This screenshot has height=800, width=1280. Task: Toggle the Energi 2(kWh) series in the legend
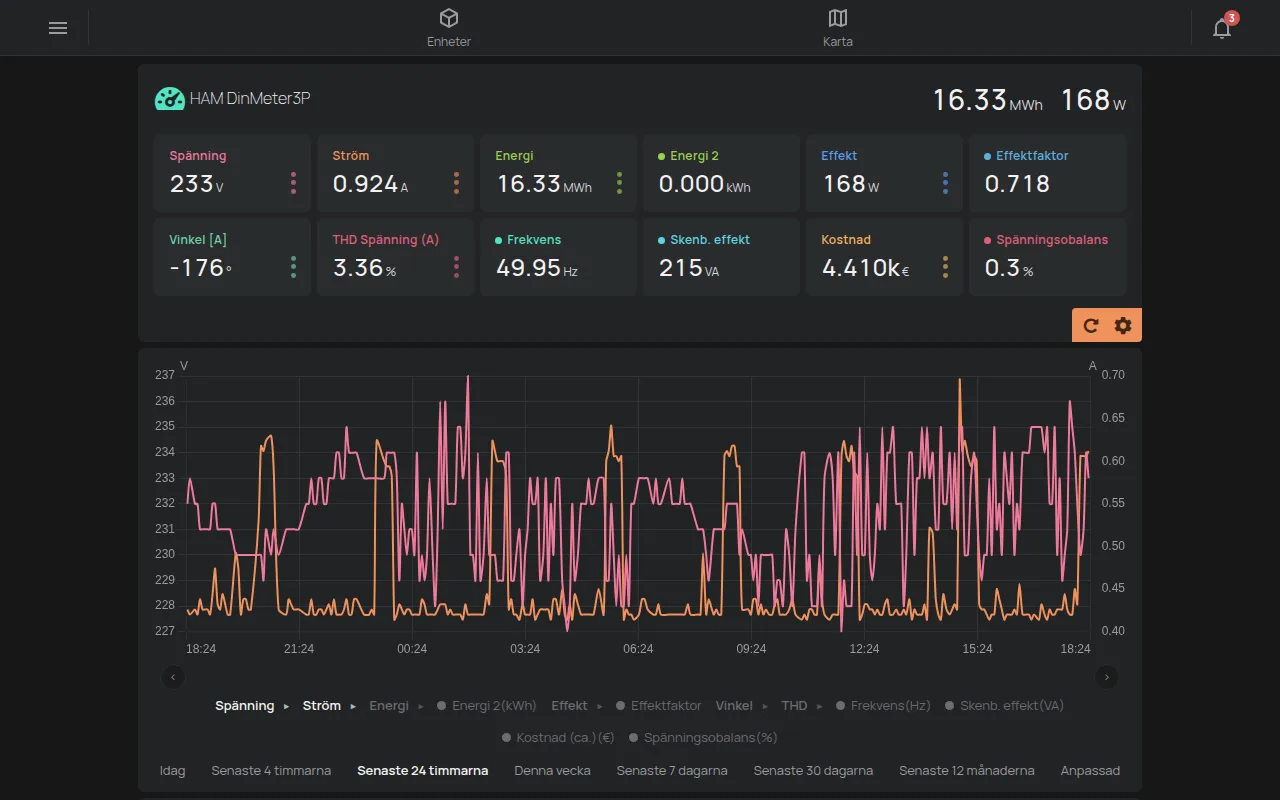coord(487,706)
